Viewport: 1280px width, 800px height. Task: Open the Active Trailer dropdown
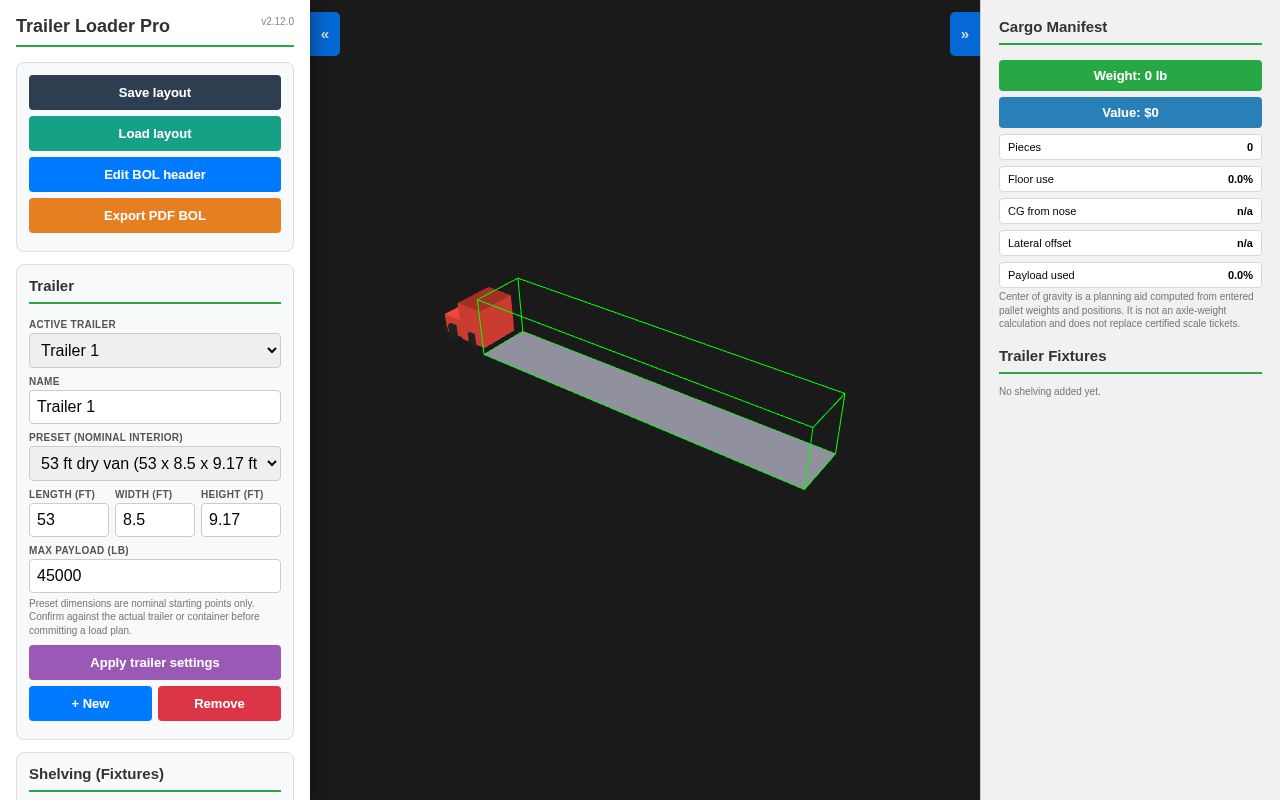pyautogui.click(x=155, y=350)
